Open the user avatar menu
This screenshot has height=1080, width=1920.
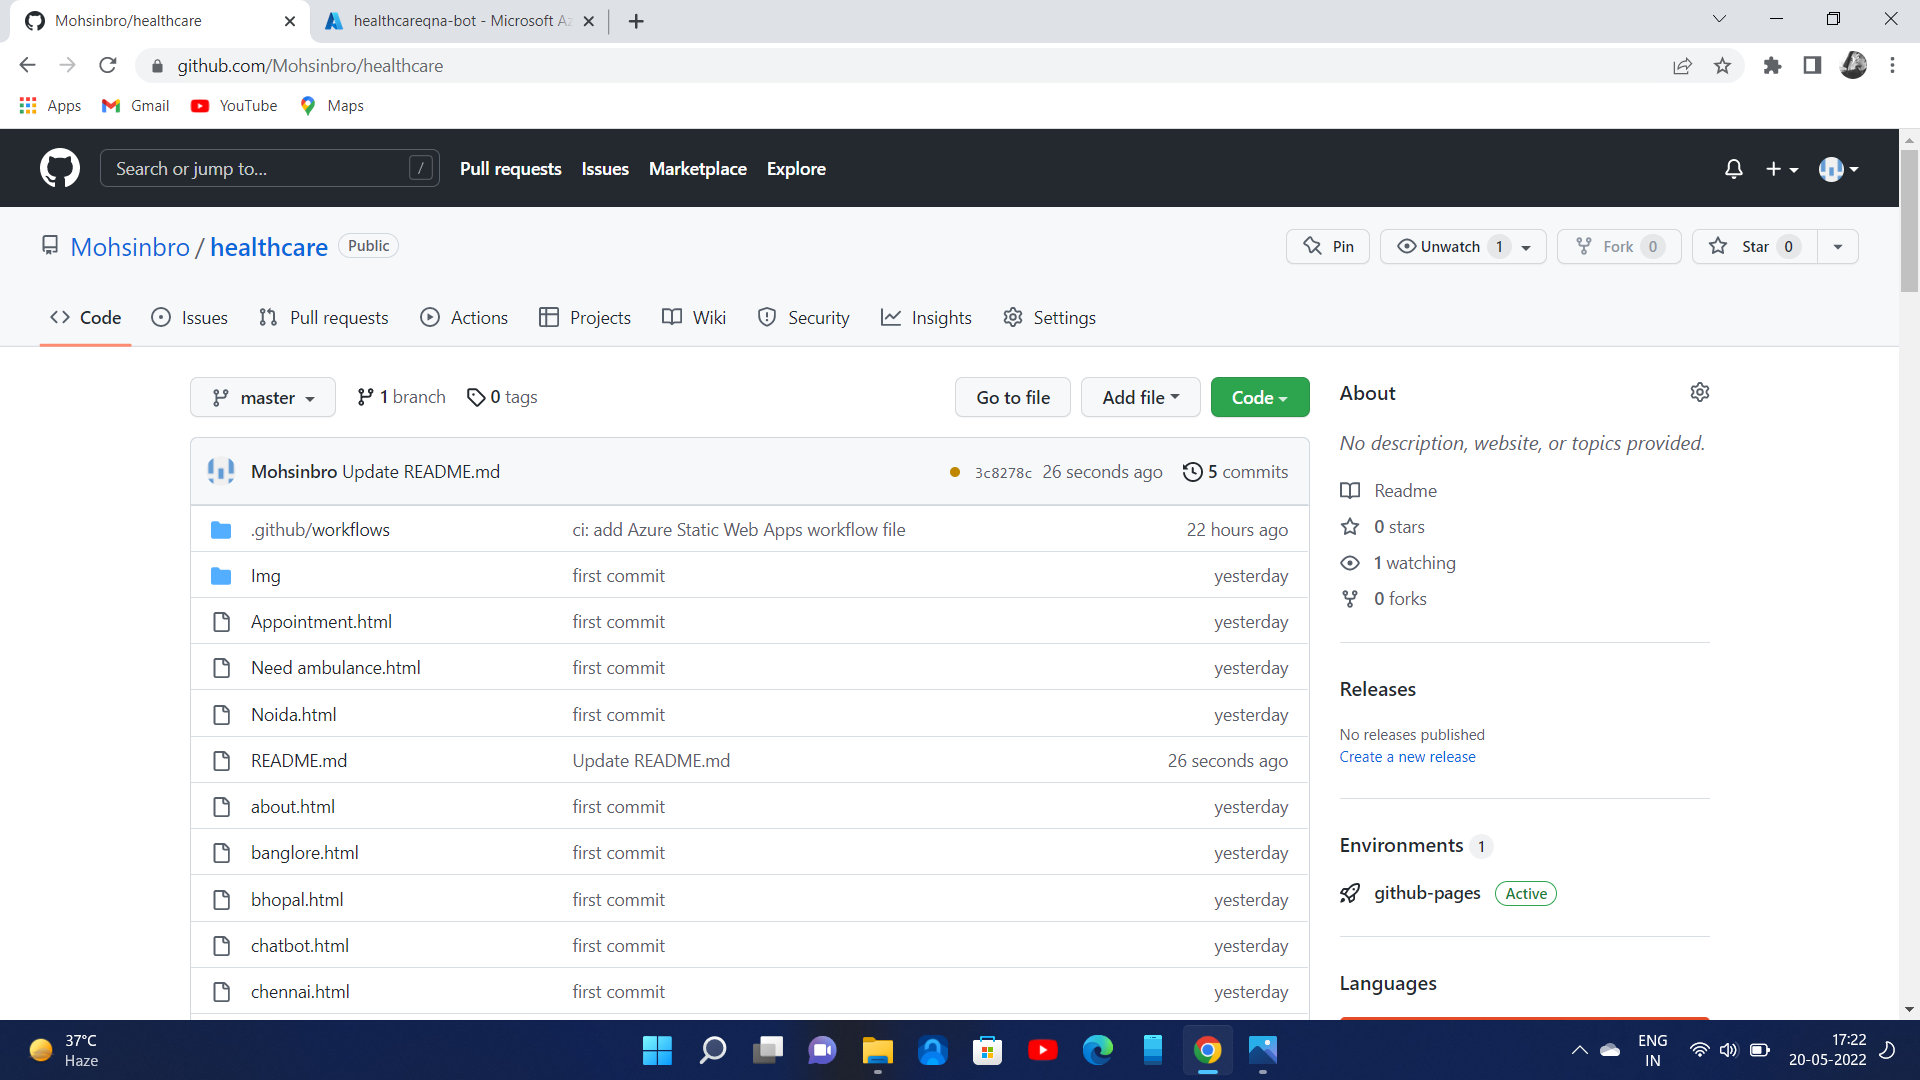pyautogui.click(x=1838, y=169)
